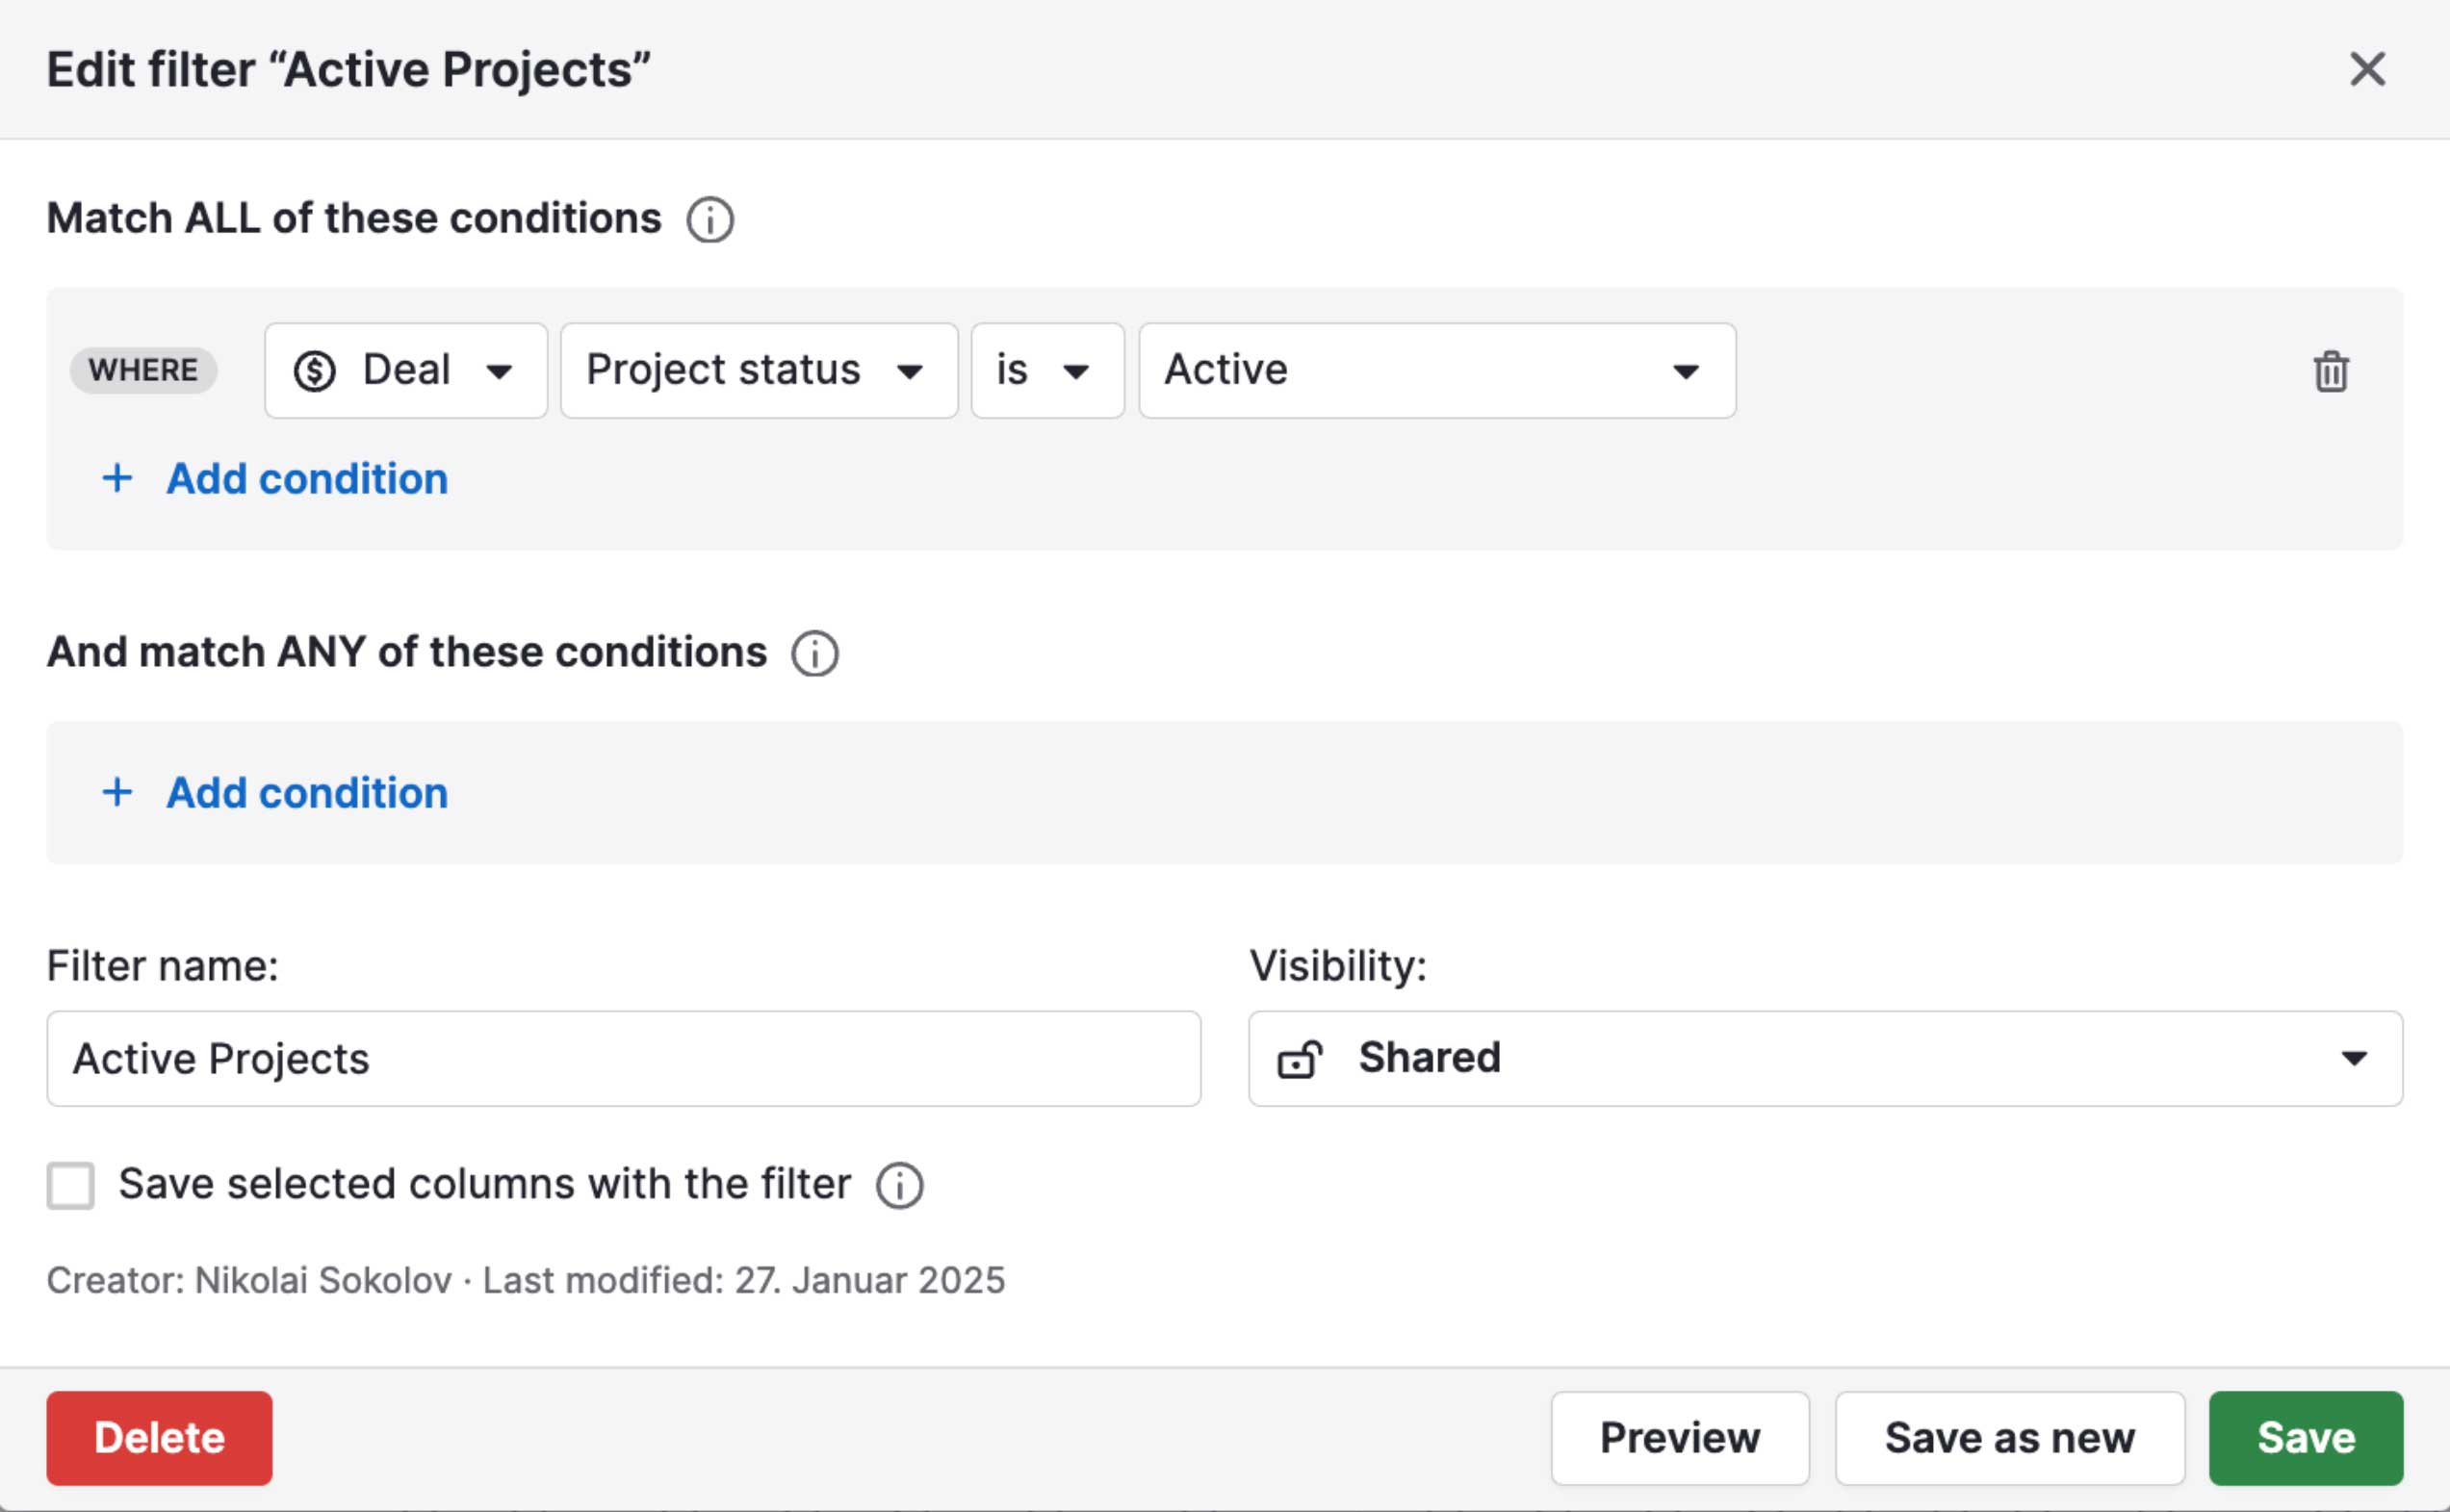The width and height of the screenshot is (2450, 1512).
Task: Click the trash icon to delete condition
Action: pos(2330,371)
